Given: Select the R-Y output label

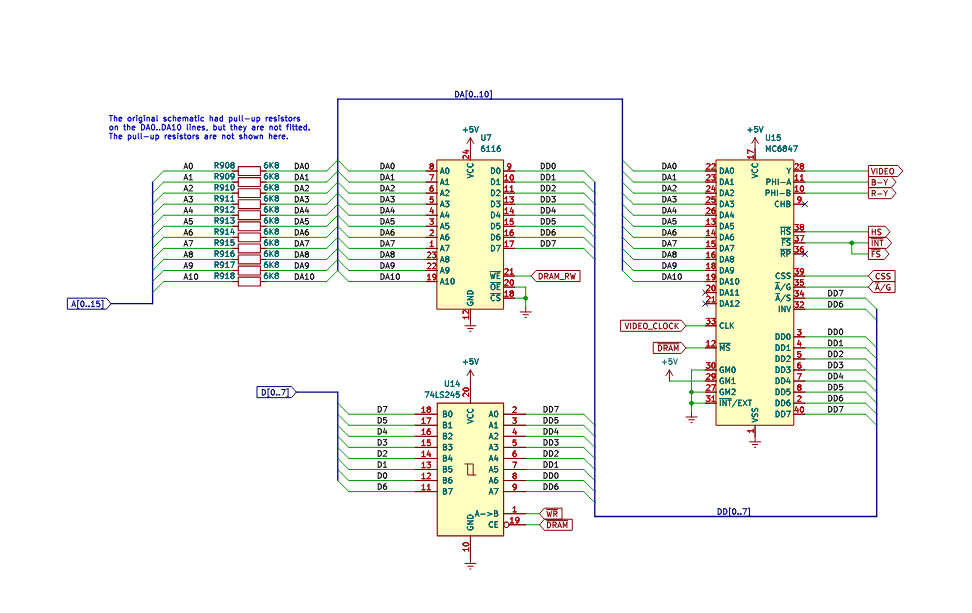Looking at the screenshot, I should [x=881, y=193].
